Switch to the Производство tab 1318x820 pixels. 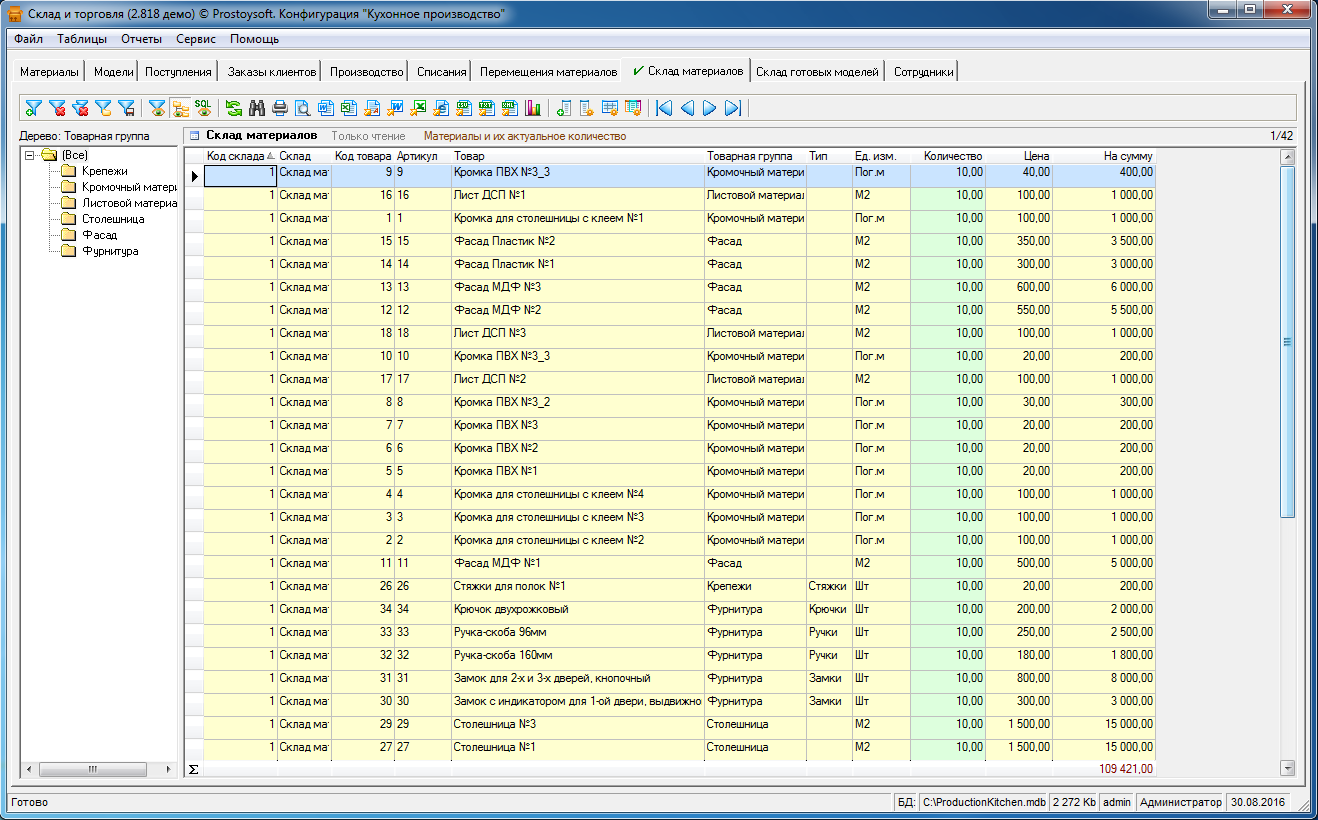(x=366, y=72)
